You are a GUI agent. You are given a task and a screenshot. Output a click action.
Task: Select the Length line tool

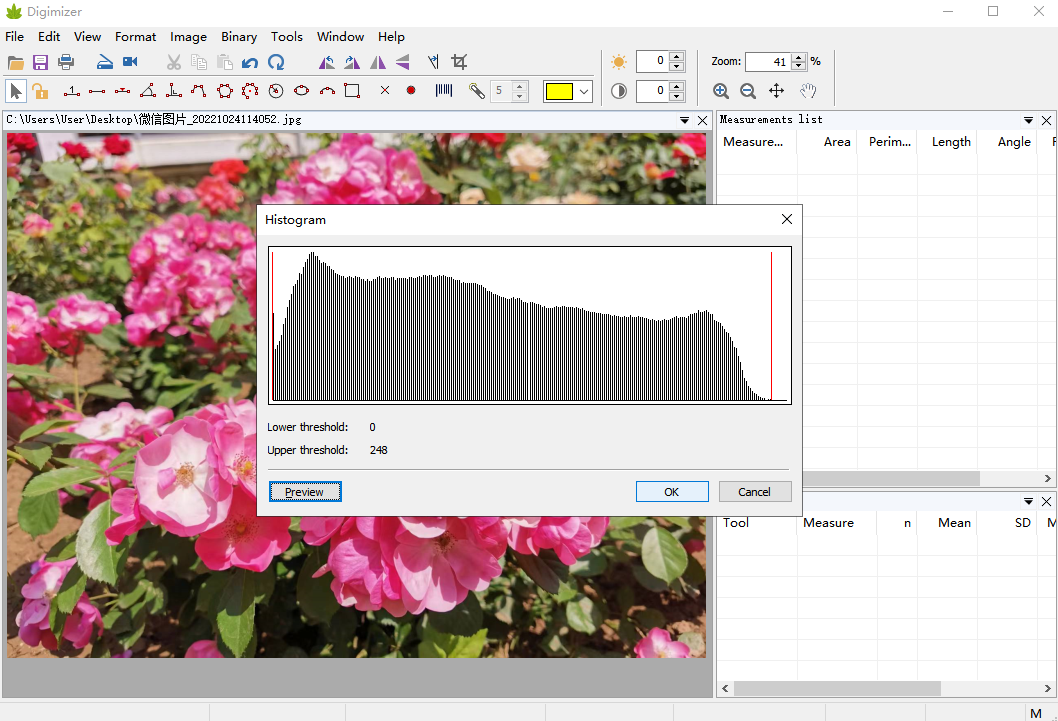click(x=97, y=91)
